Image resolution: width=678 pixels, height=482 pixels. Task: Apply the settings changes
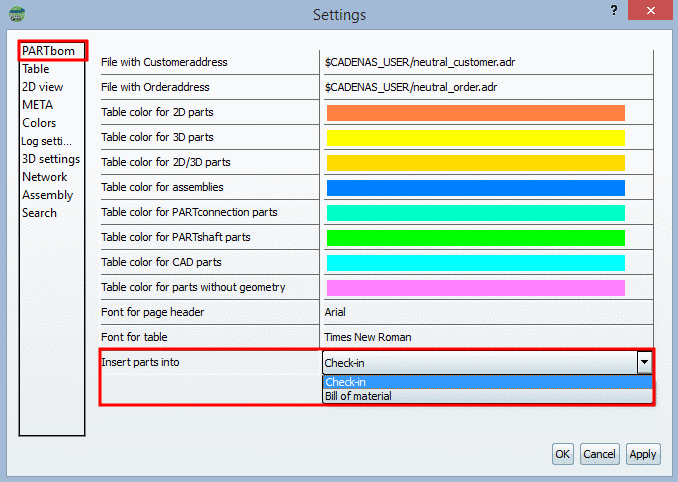pos(643,454)
